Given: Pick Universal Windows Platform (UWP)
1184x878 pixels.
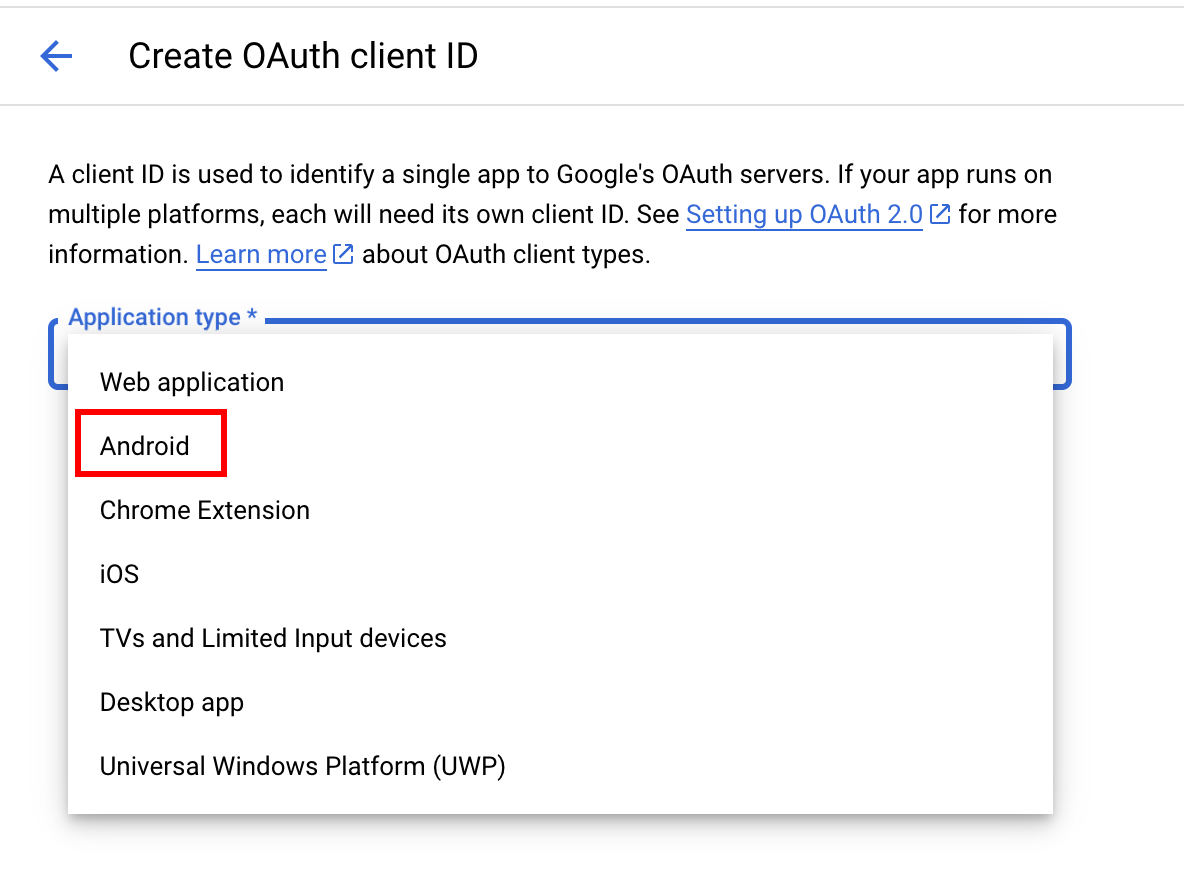Looking at the screenshot, I should pyautogui.click(x=302, y=766).
